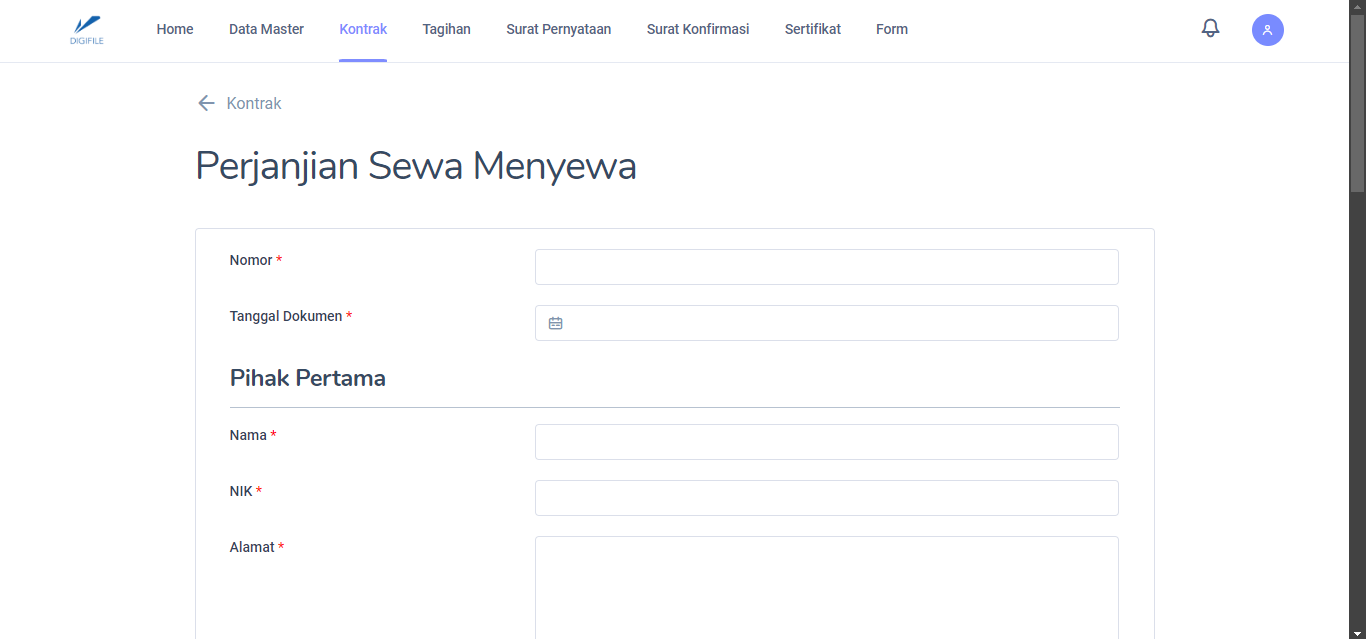Open the Surat Konfirmasi menu
This screenshot has height=639, width=1366.
pyautogui.click(x=698, y=29)
